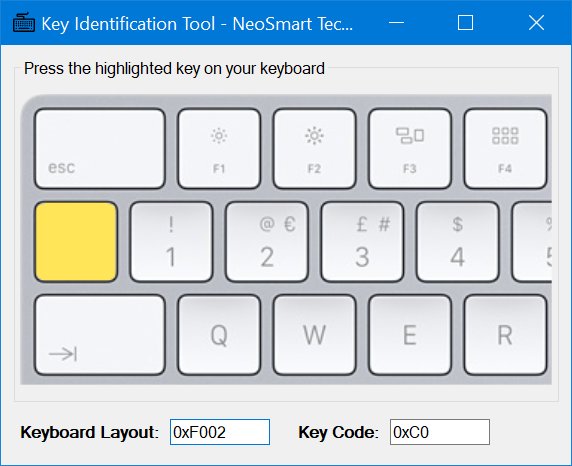Click the R key
The width and height of the screenshot is (572, 466).
(505, 335)
